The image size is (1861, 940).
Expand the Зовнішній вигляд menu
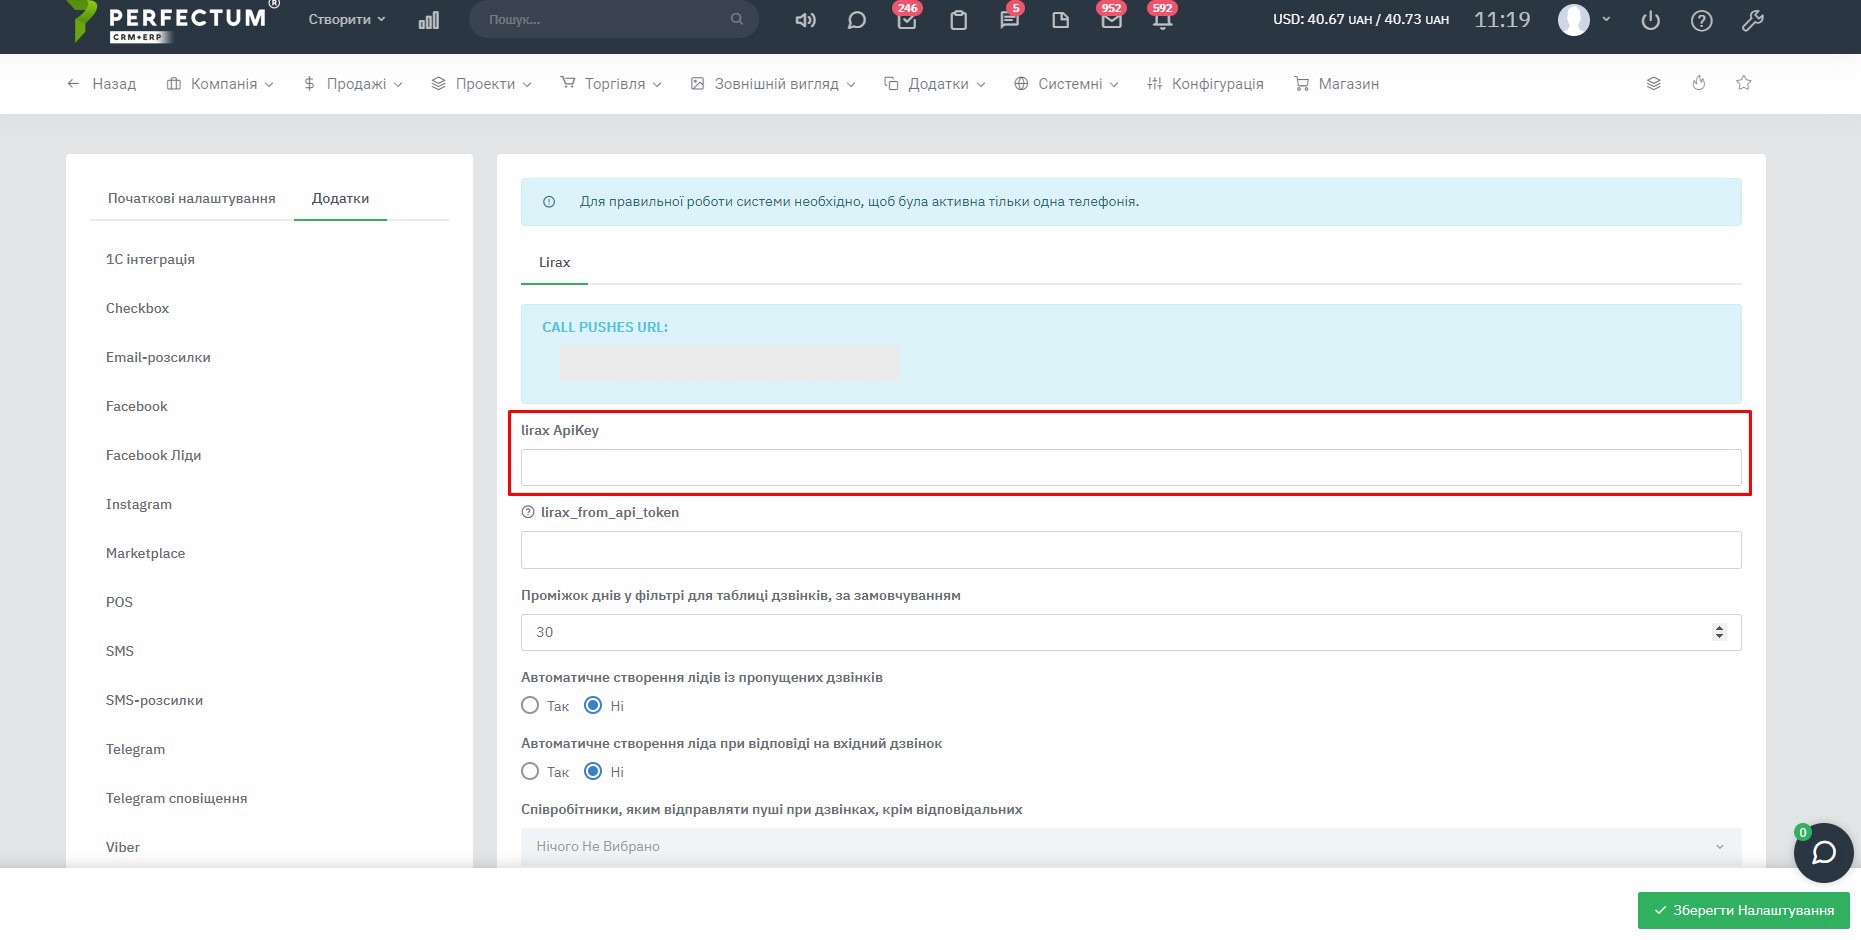click(x=773, y=84)
